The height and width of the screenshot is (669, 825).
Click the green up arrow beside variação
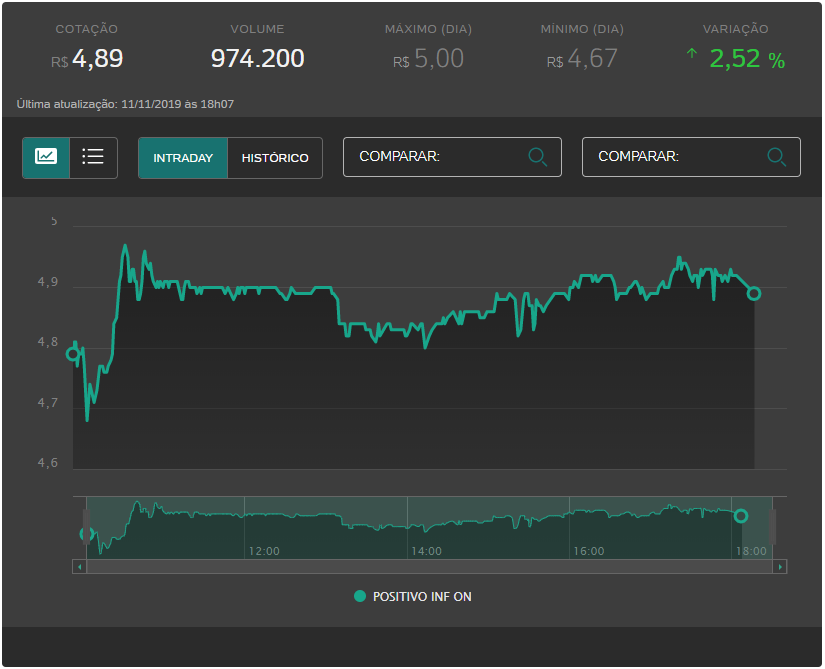(x=691, y=54)
